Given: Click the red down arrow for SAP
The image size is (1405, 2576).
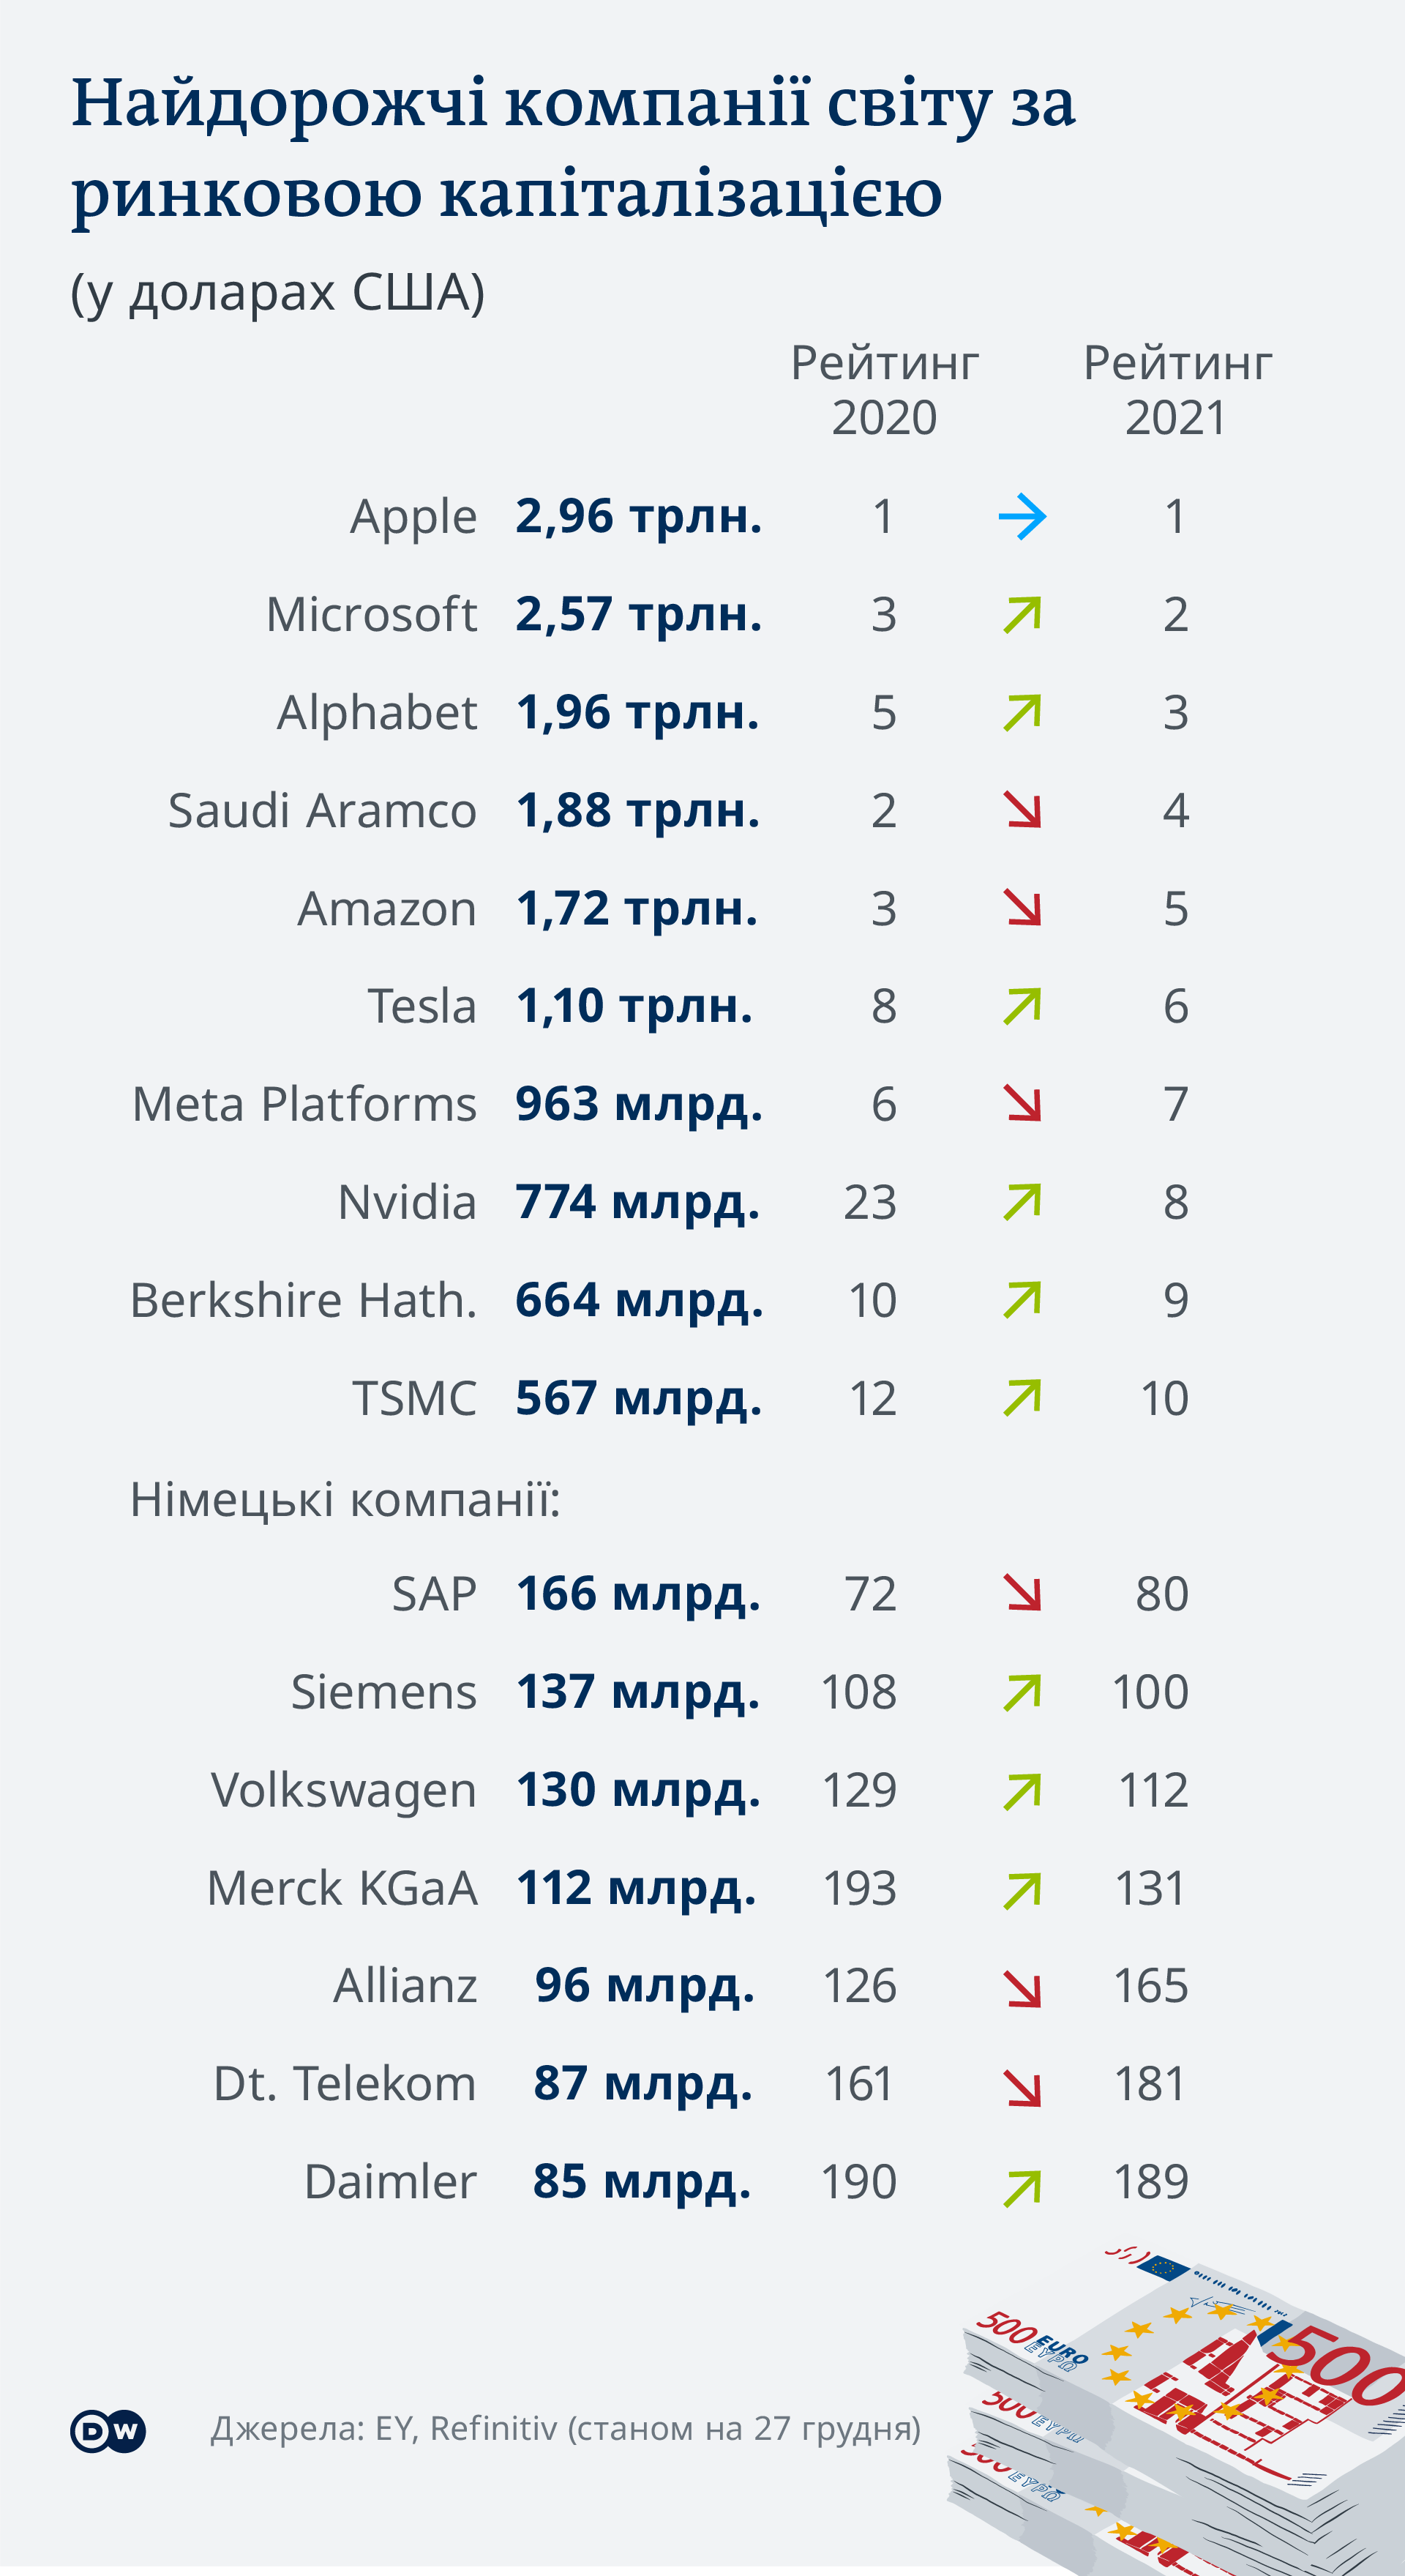Looking at the screenshot, I should click(1023, 1594).
